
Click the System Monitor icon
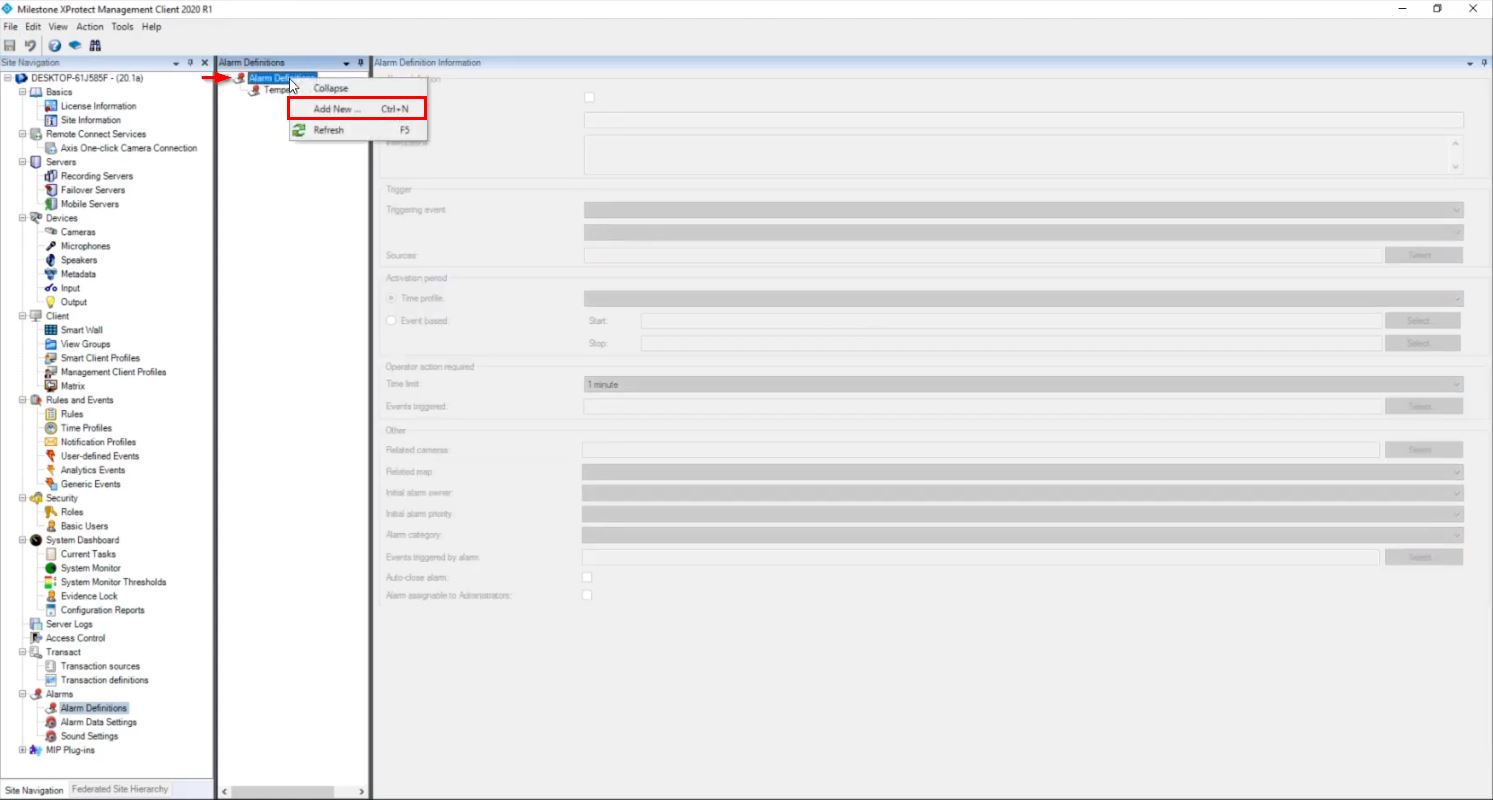point(51,568)
